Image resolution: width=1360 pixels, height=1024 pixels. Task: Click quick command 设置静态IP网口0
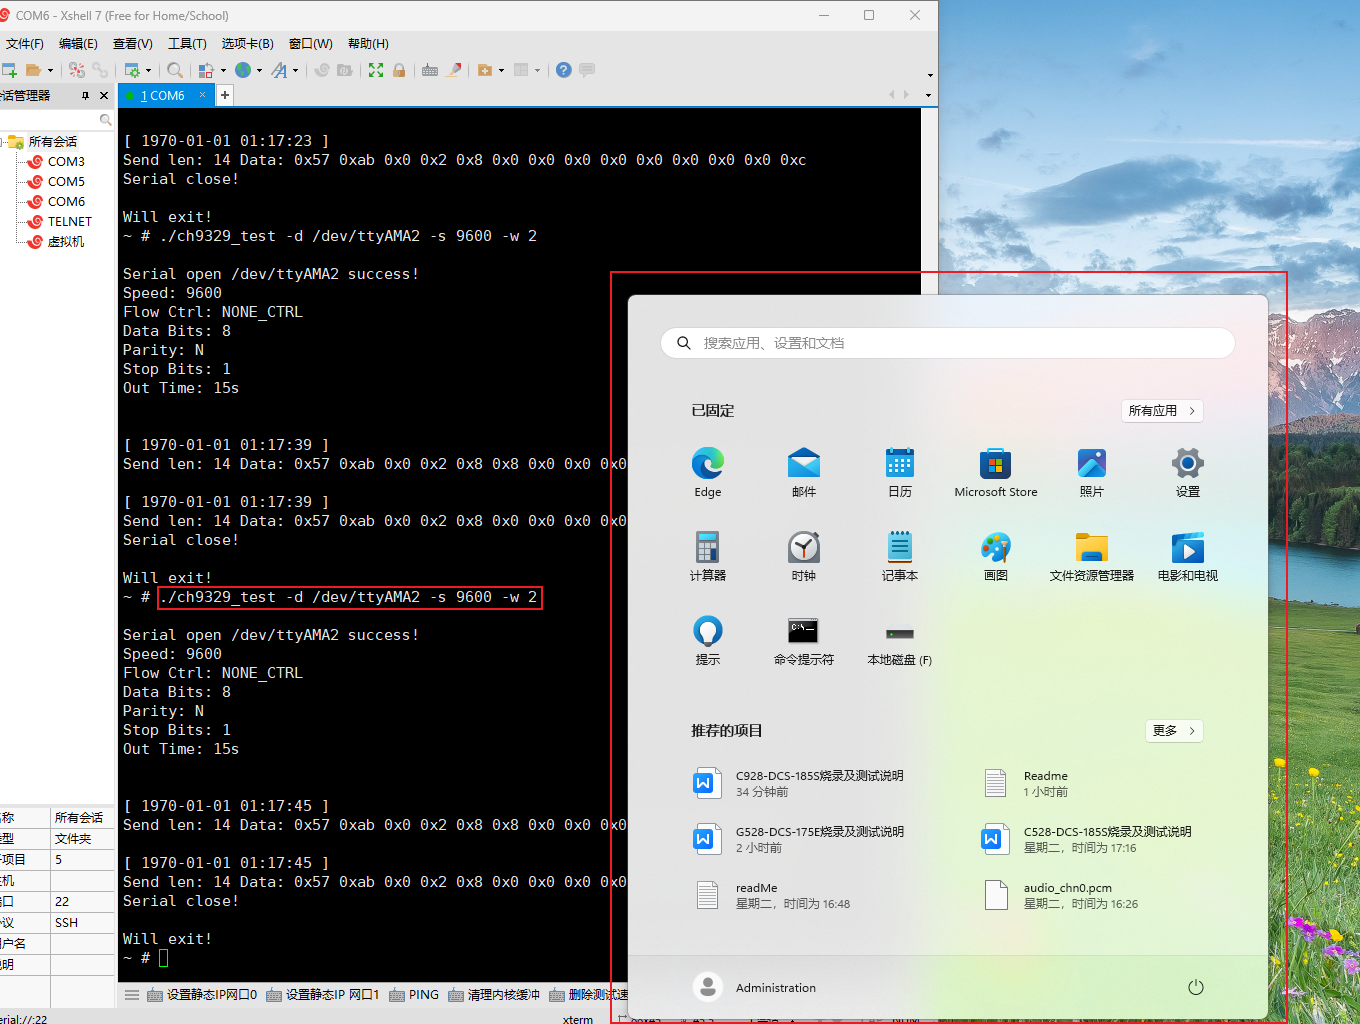pyautogui.click(x=202, y=995)
